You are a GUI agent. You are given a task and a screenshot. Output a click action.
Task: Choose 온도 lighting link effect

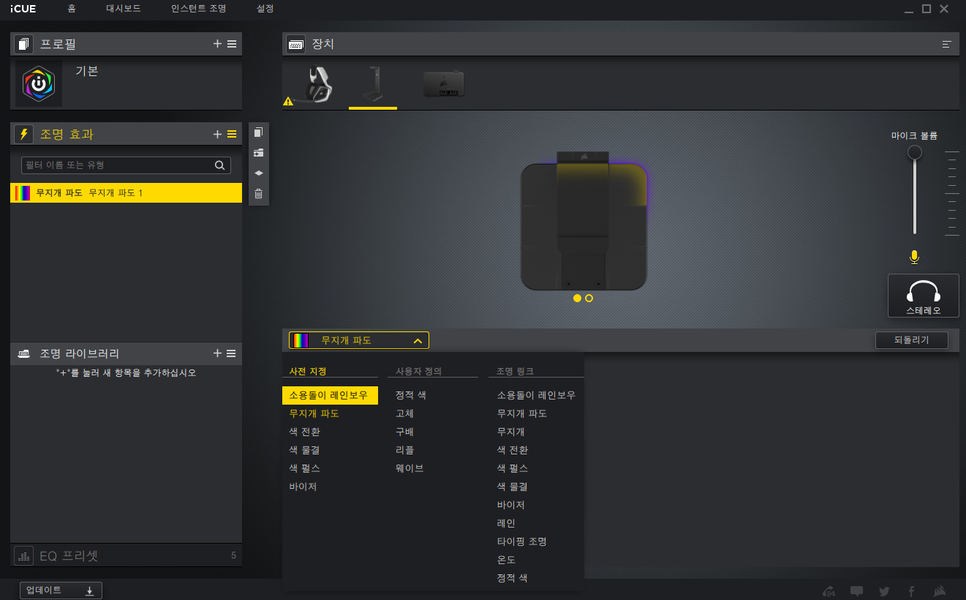pos(506,560)
